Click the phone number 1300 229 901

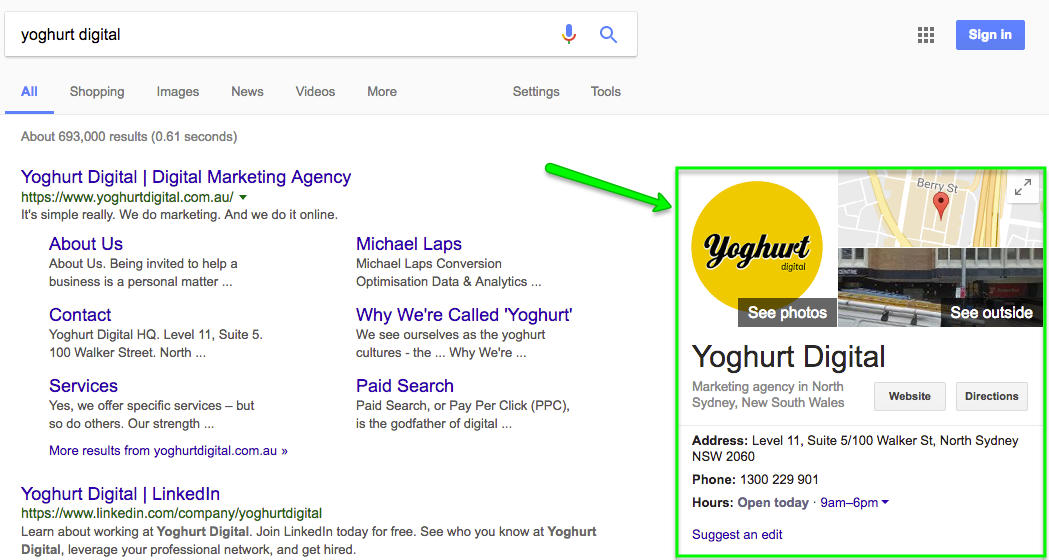pyautogui.click(x=779, y=480)
